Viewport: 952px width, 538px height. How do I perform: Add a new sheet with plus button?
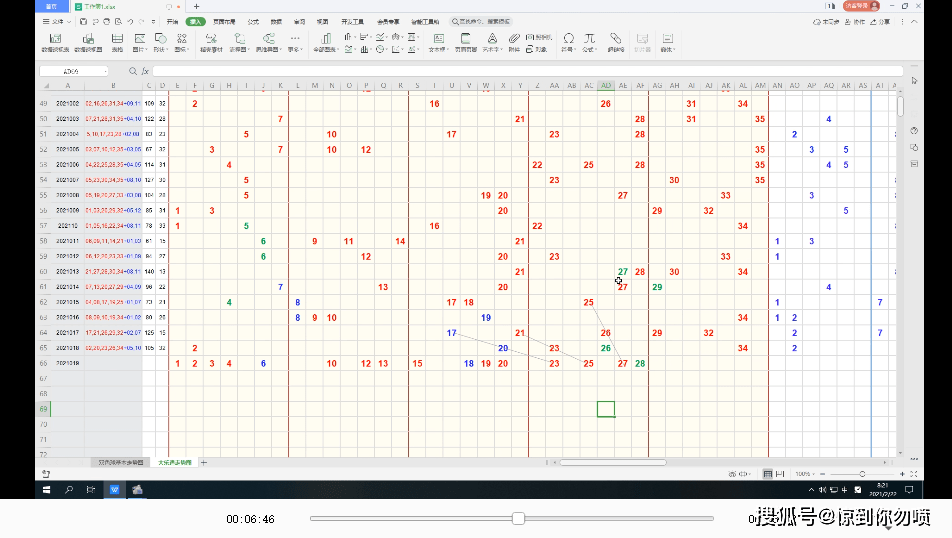pos(204,463)
